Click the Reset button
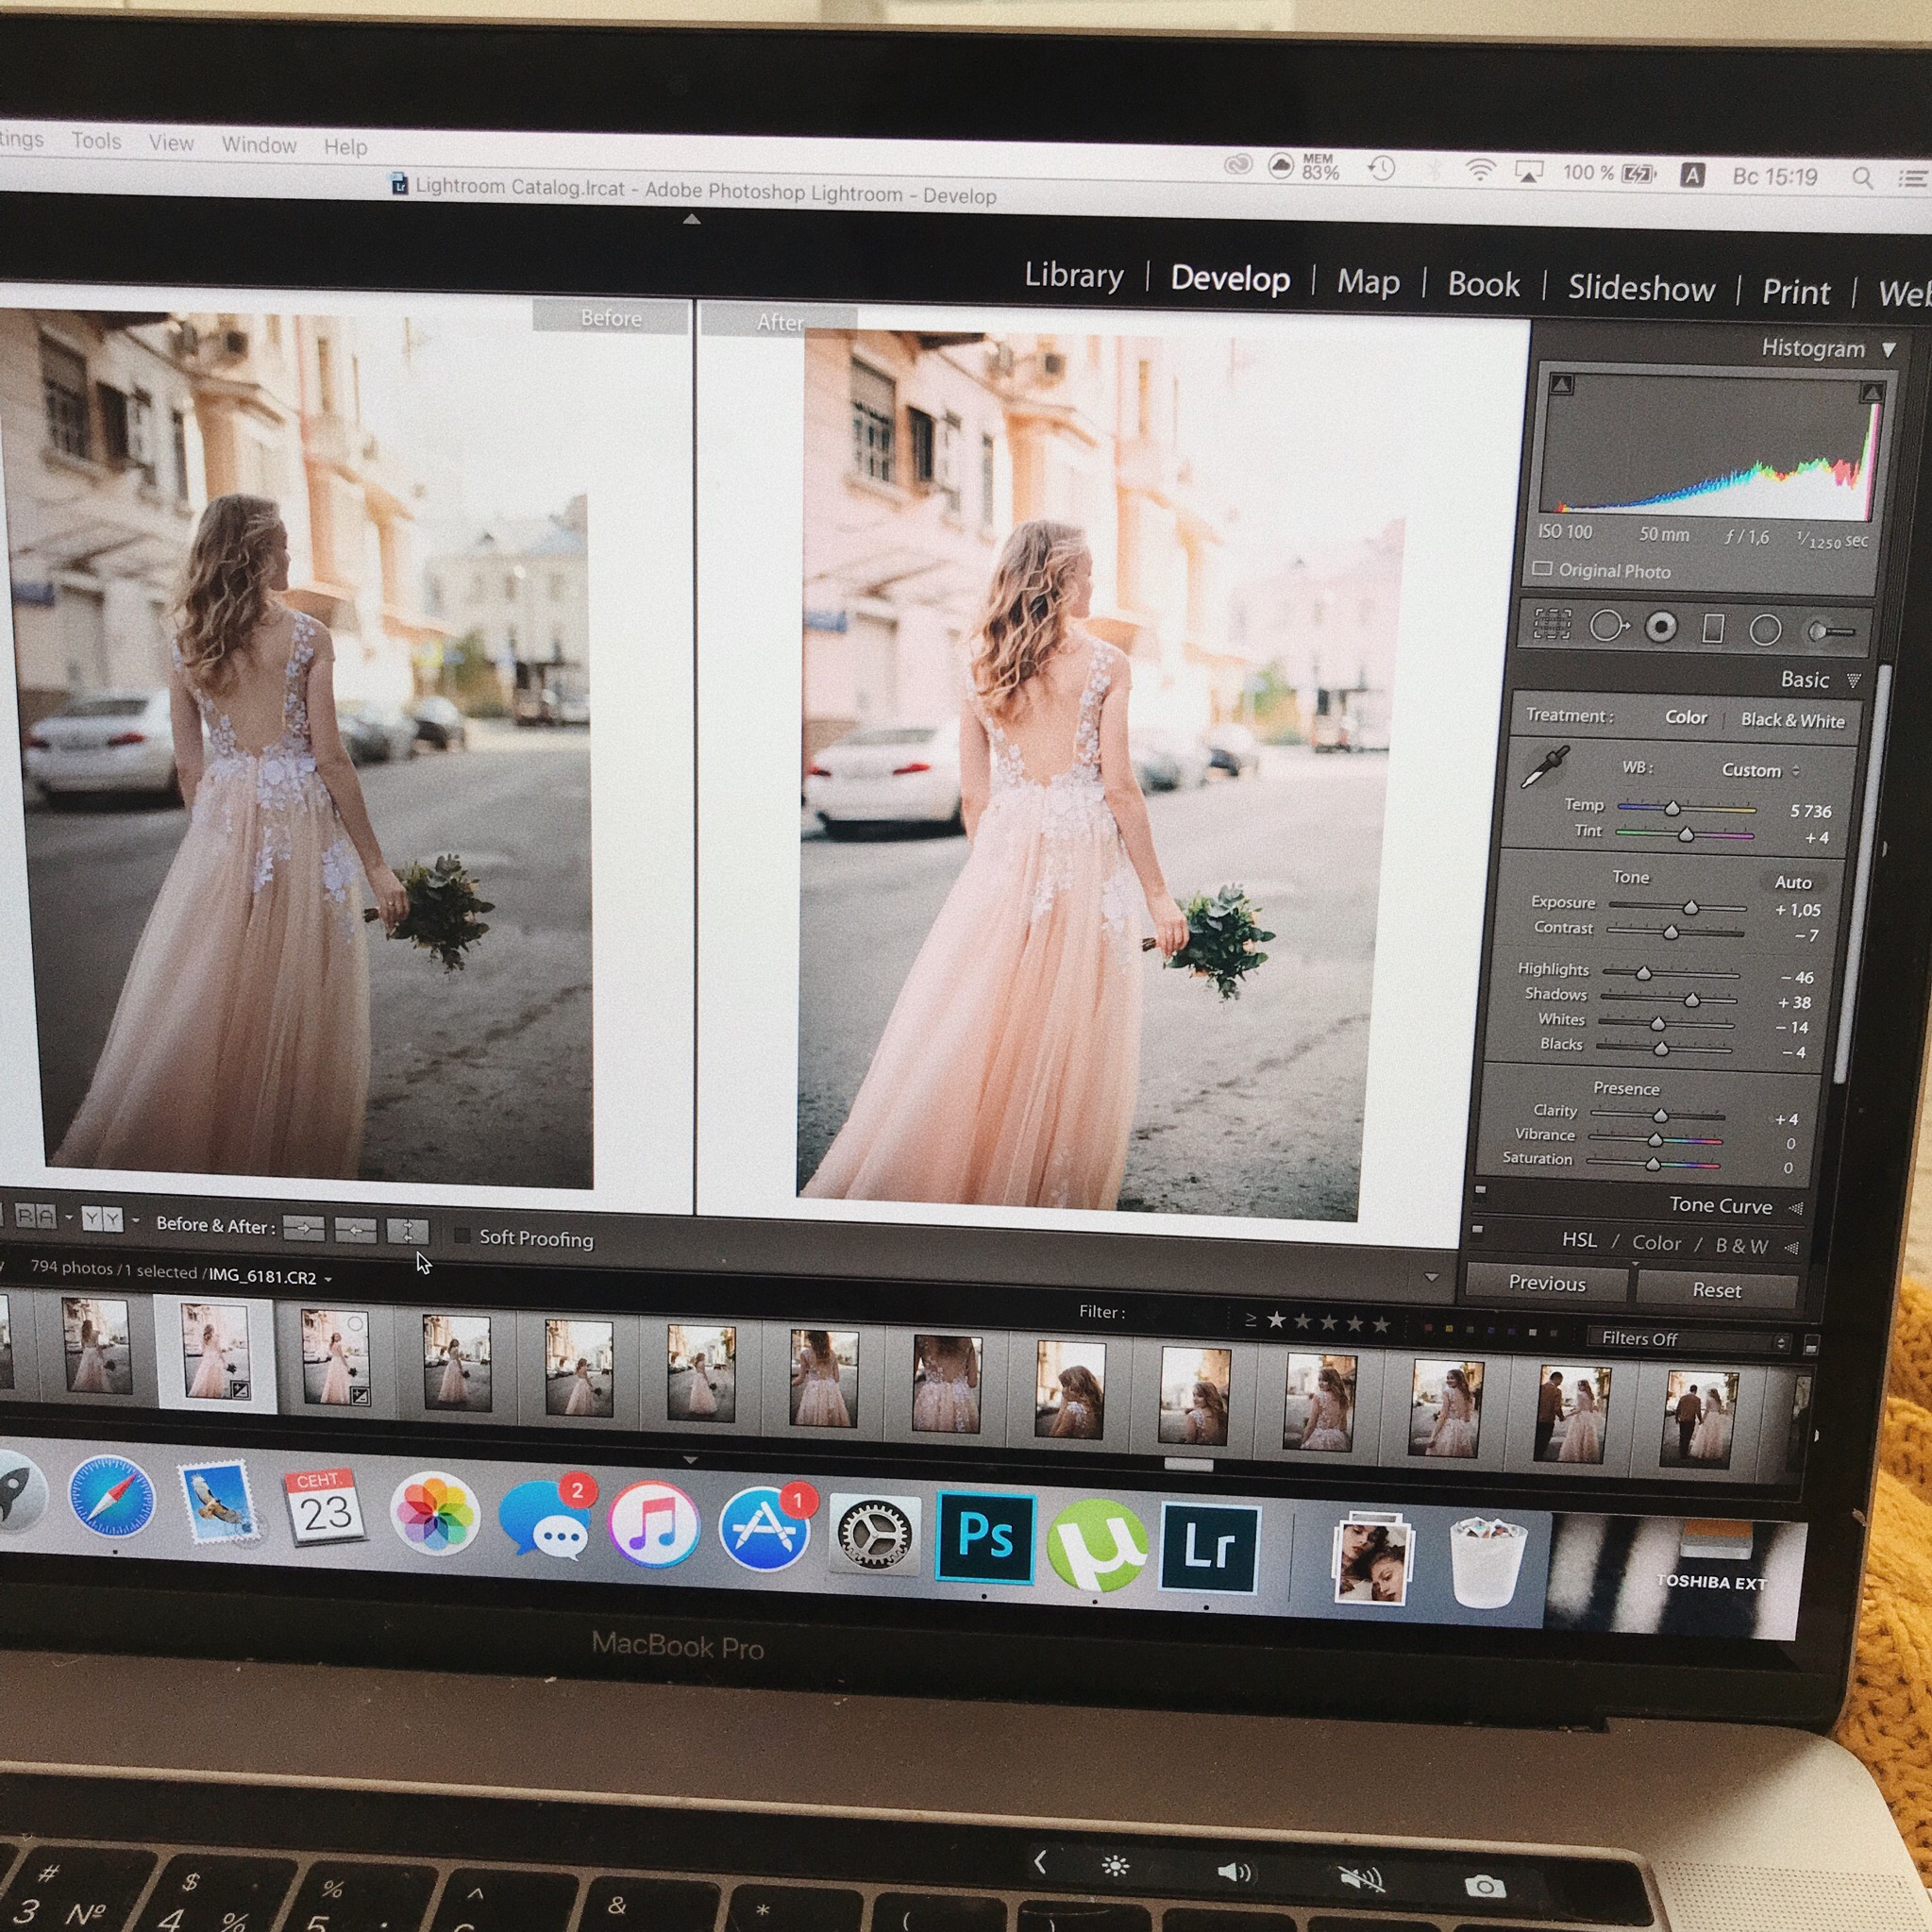 [1716, 1290]
